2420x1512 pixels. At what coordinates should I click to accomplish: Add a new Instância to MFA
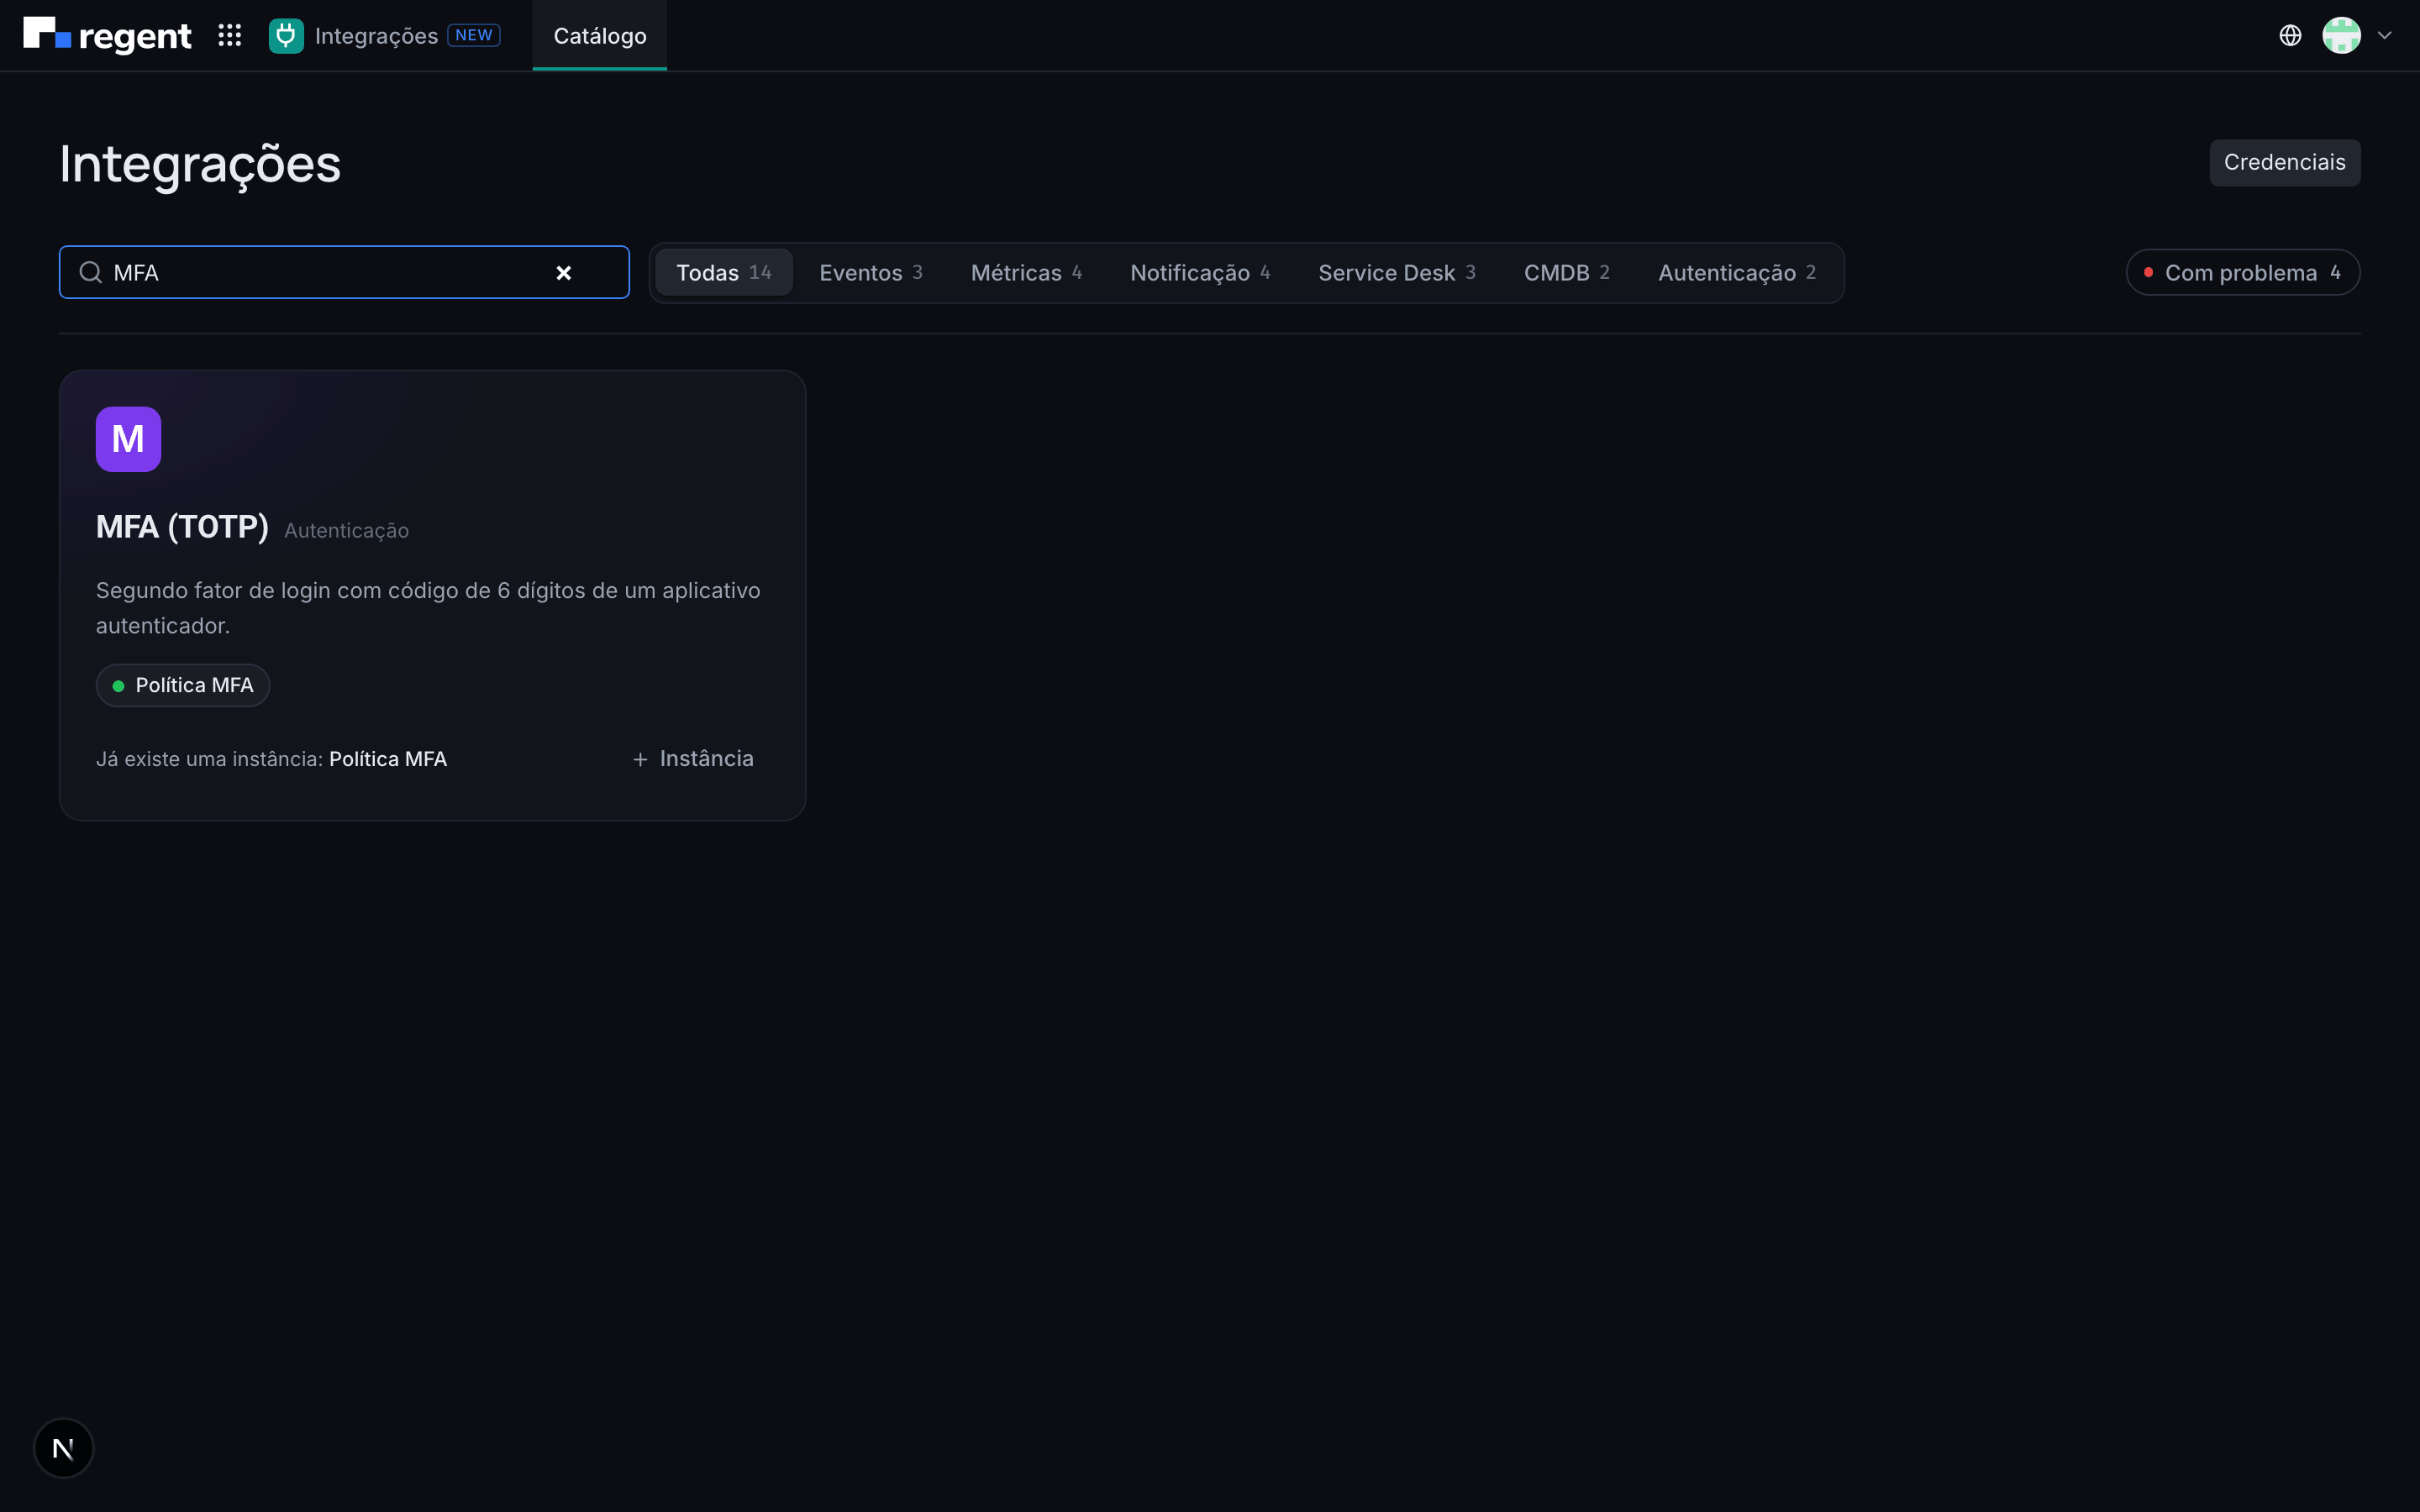tap(693, 759)
